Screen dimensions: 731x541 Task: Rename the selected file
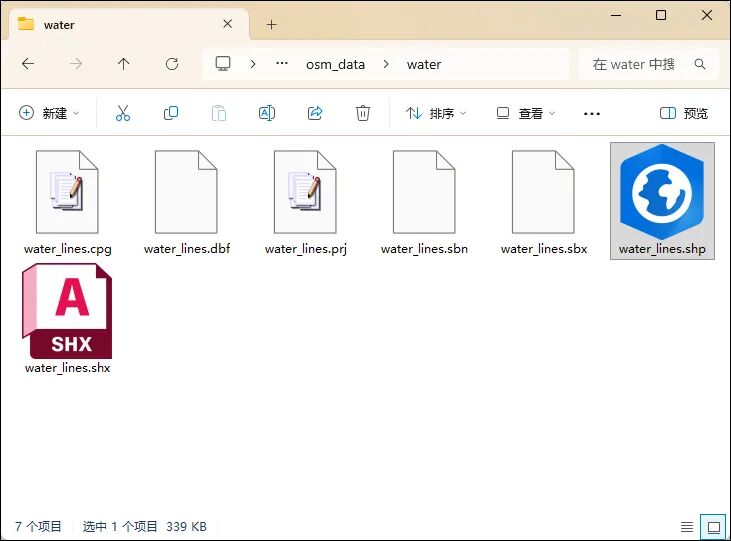267,113
